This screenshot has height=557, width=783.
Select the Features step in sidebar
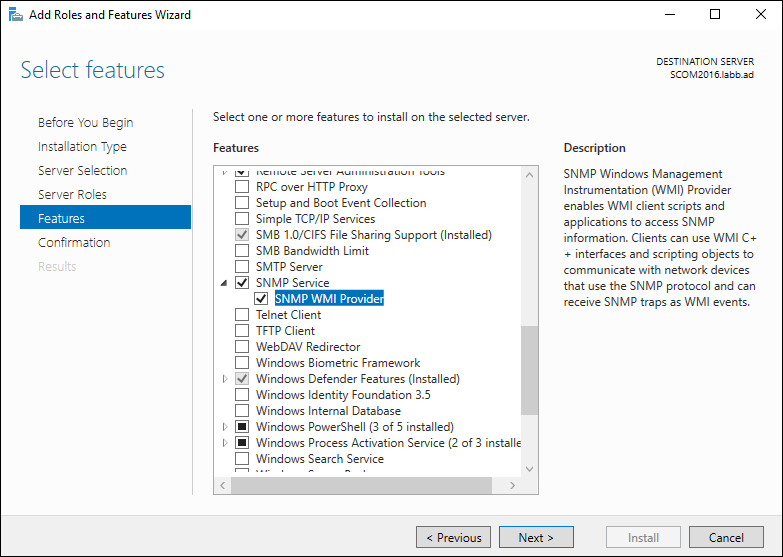click(105, 217)
